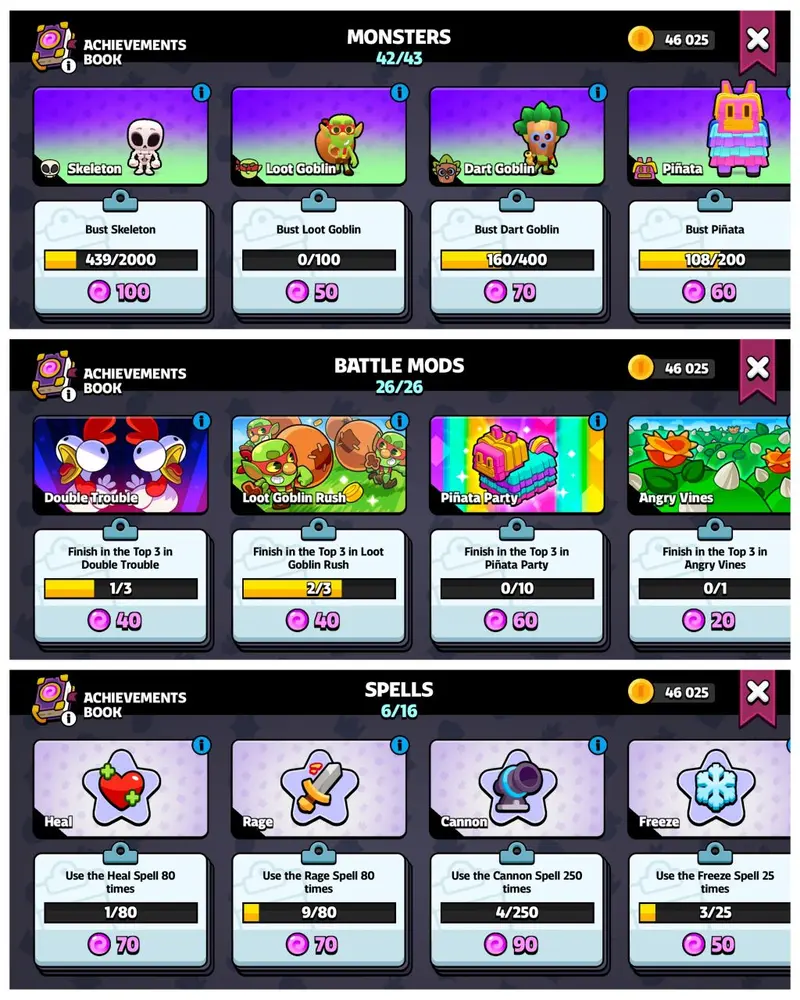View info for Double Trouble battle mod
The height and width of the screenshot is (1000, 800).
click(201, 421)
